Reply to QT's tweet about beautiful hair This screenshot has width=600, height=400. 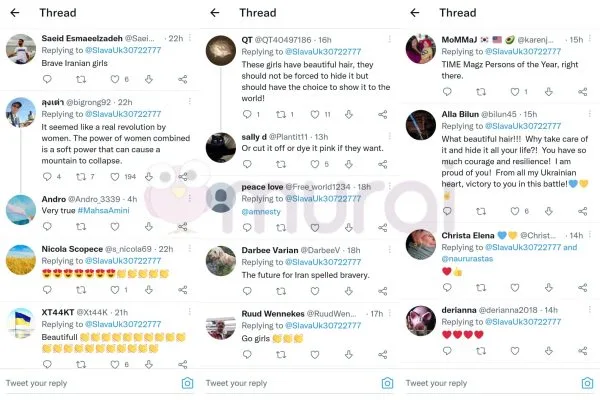click(247, 114)
